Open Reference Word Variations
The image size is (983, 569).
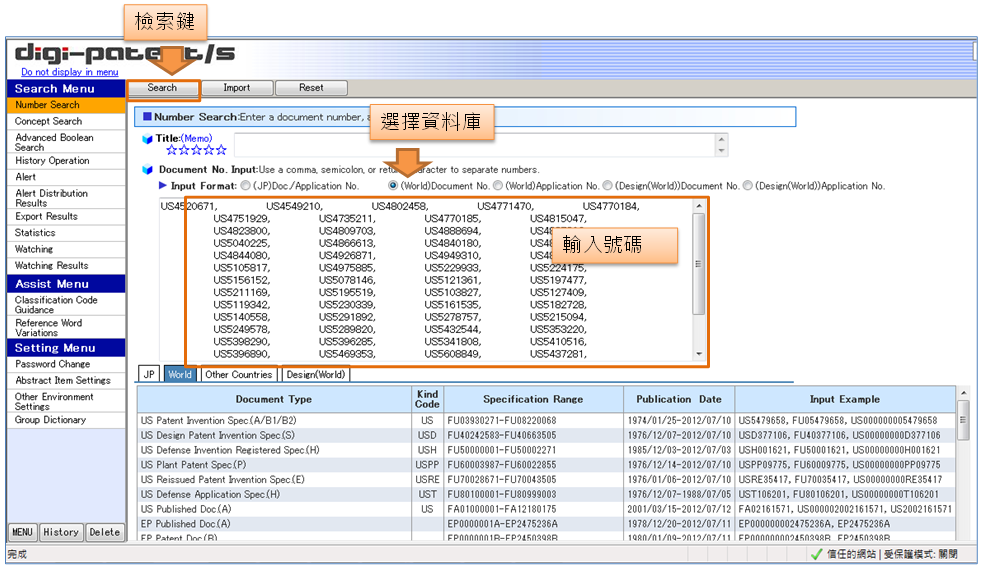click(x=66, y=327)
